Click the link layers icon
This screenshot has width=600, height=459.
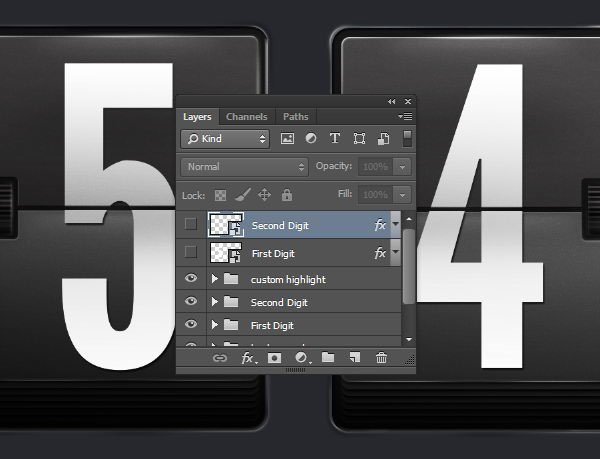pyautogui.click(x=221, y=358)
